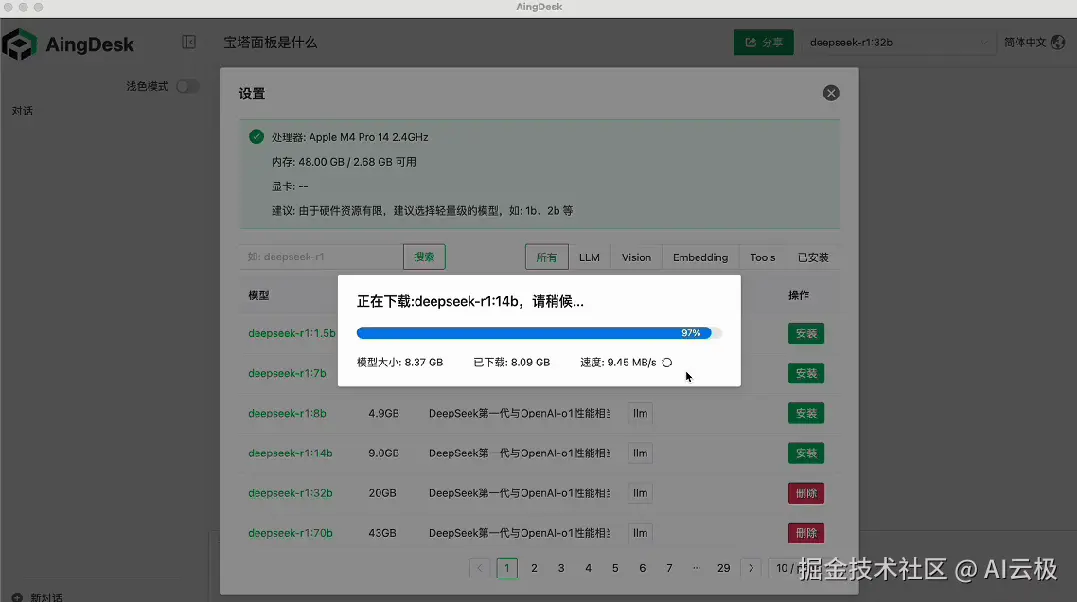Click the pagination ellipsis
The height and width of the screenshot is (602, 1077).
click(x=696, y=568)
